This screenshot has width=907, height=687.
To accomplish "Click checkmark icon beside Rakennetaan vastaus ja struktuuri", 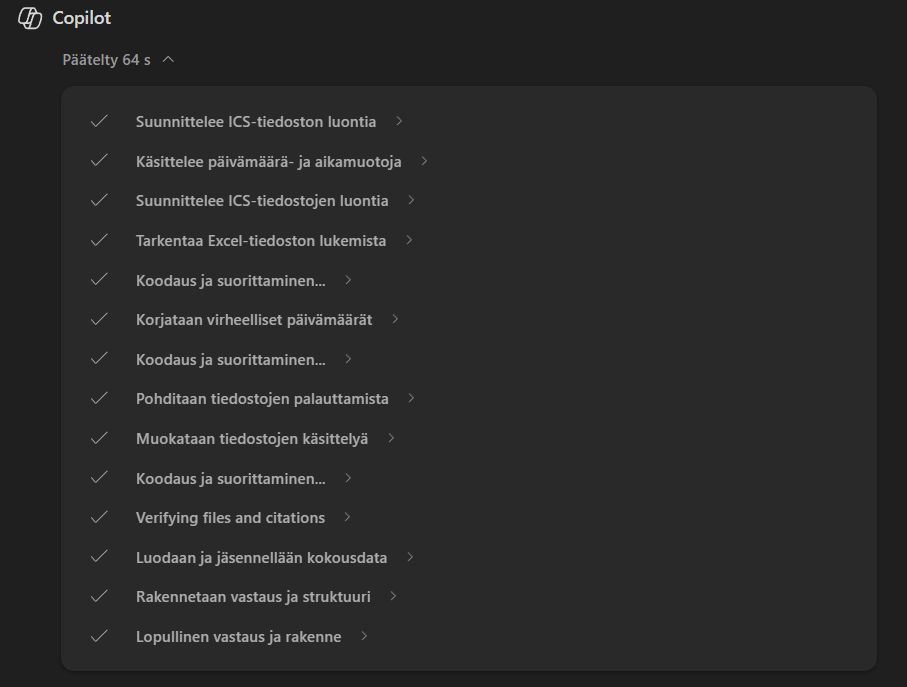I will point(99,596).
